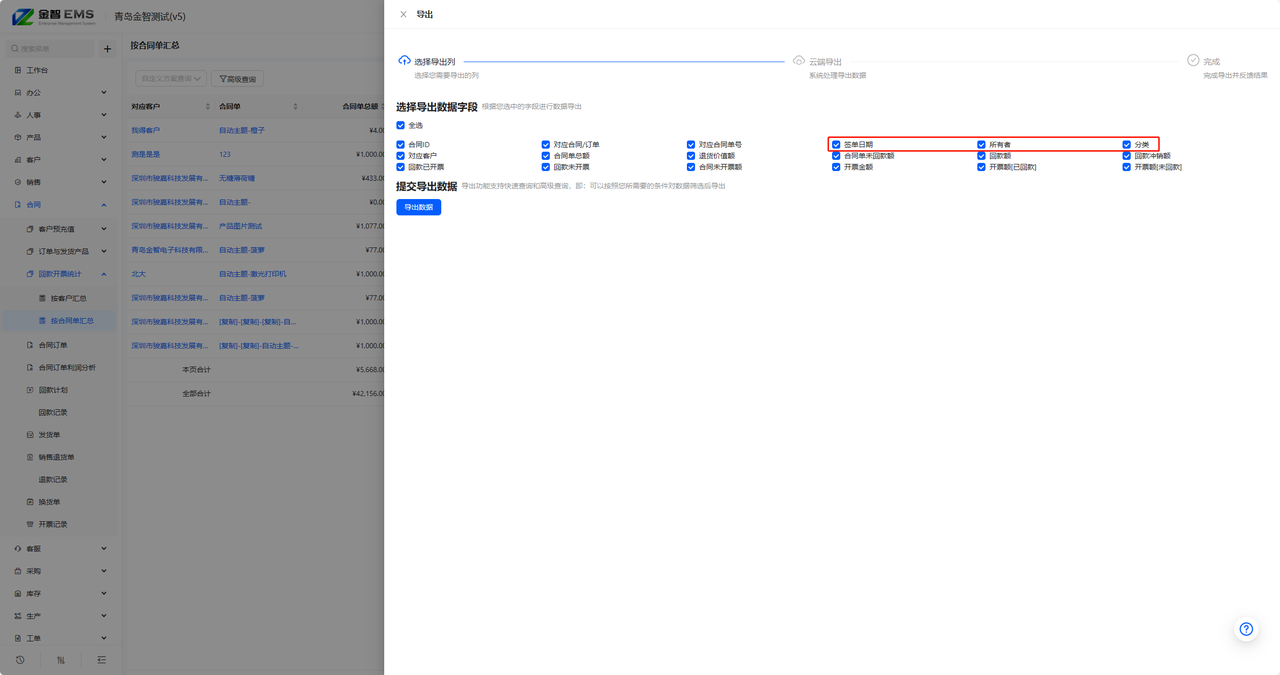The image size is (1280, 675).
Task: Expand the 销售 menu chevron
Action: click(x=104, y=182)
